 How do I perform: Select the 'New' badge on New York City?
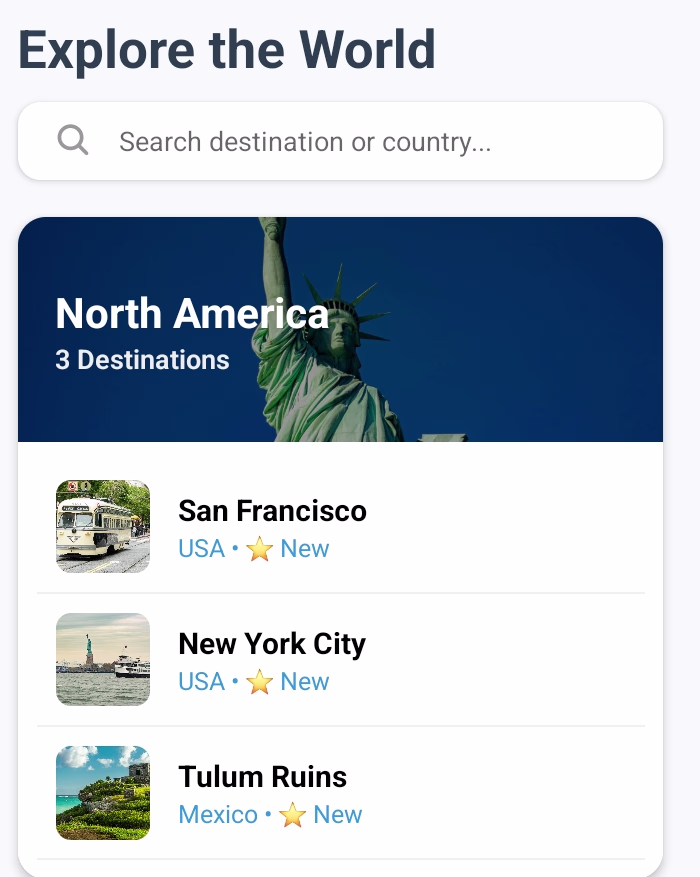(x=303, y=681)
